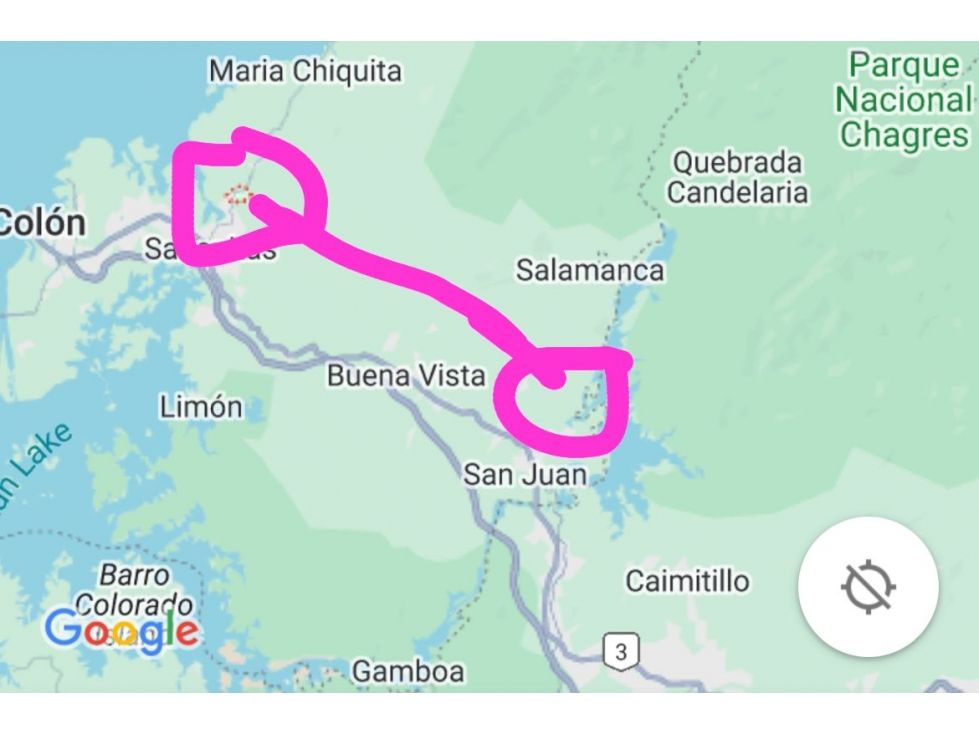
Task: Click the Buena Vista town label
Action: (406, 376)
